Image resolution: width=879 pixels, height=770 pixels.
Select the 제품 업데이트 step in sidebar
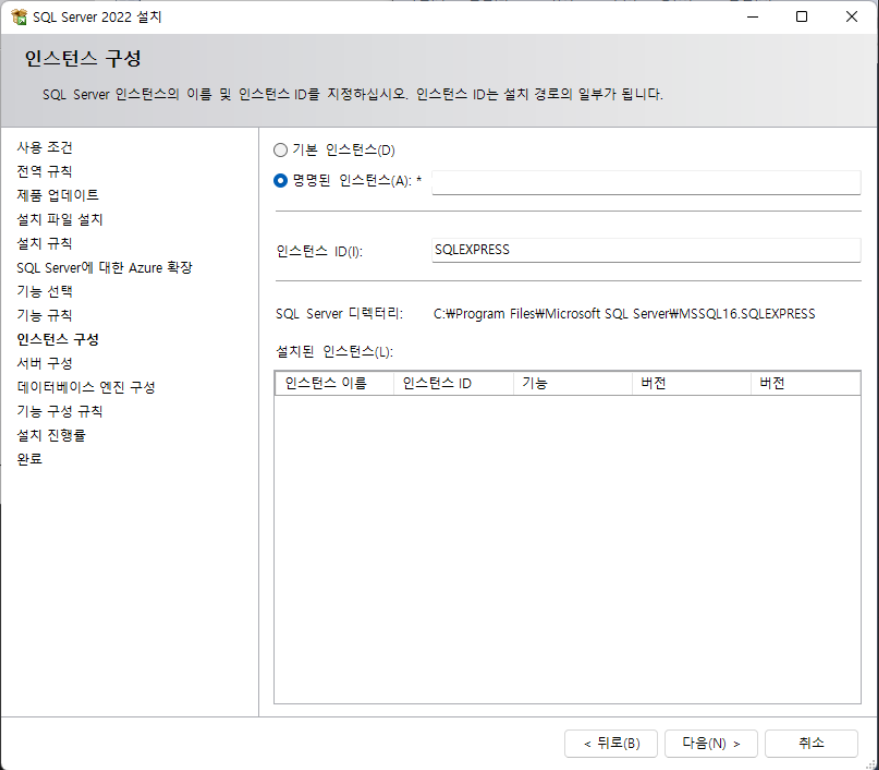click(58, 195)
